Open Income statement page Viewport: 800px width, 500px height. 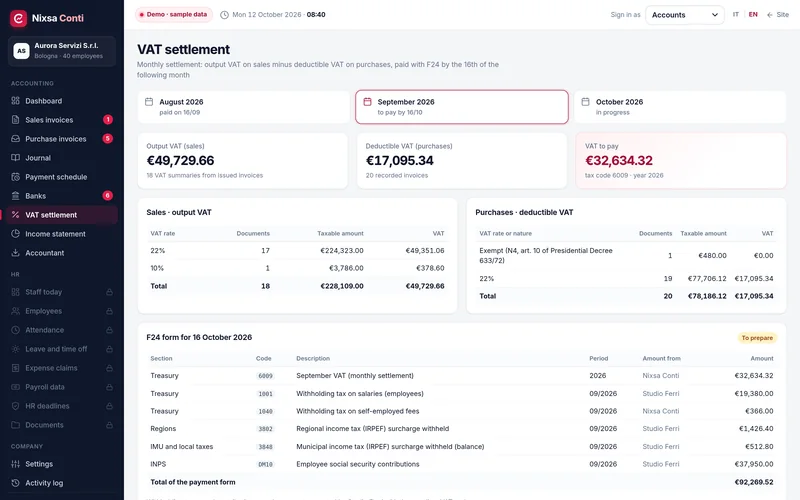click(61, 234)
